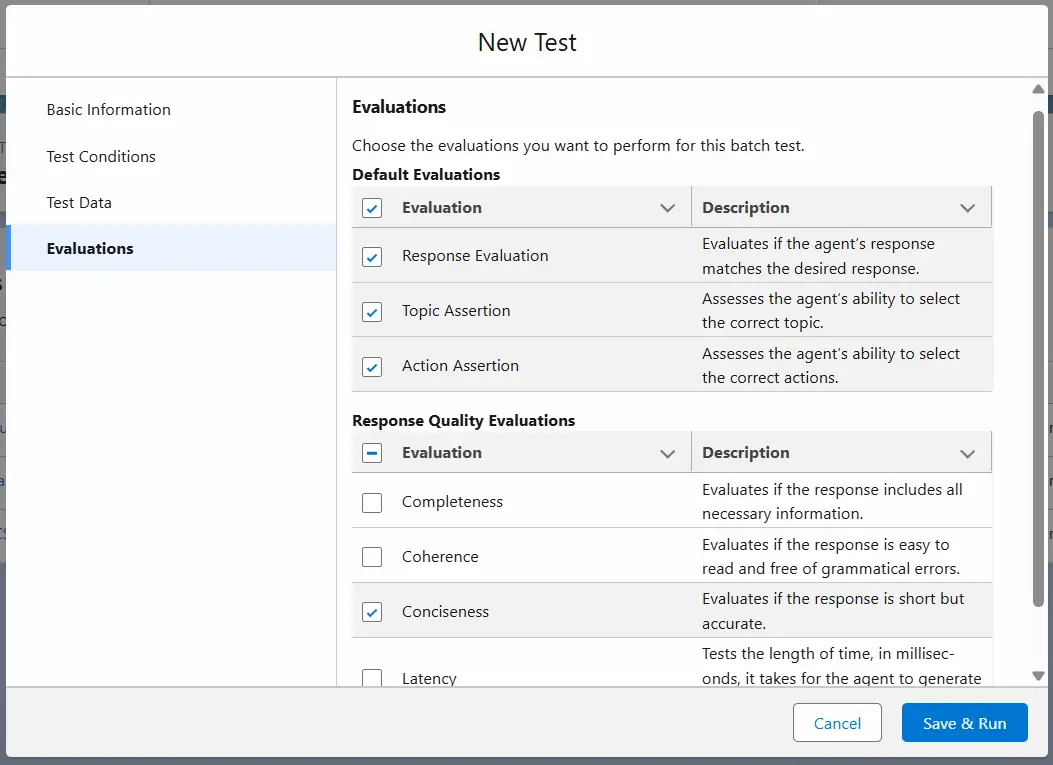Enable the Coherence evaluation checkbox
Screen dimensions: 1053x765
click(372, 557)
